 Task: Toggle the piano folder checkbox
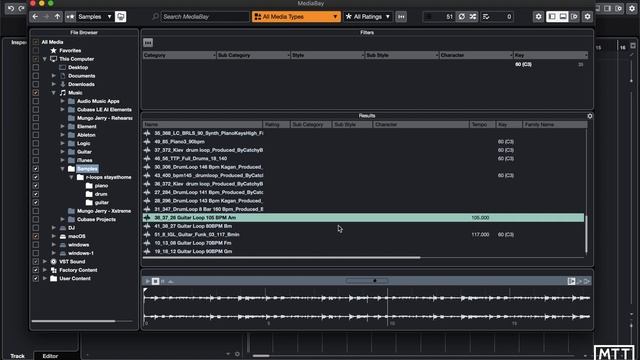click(36, 186)
